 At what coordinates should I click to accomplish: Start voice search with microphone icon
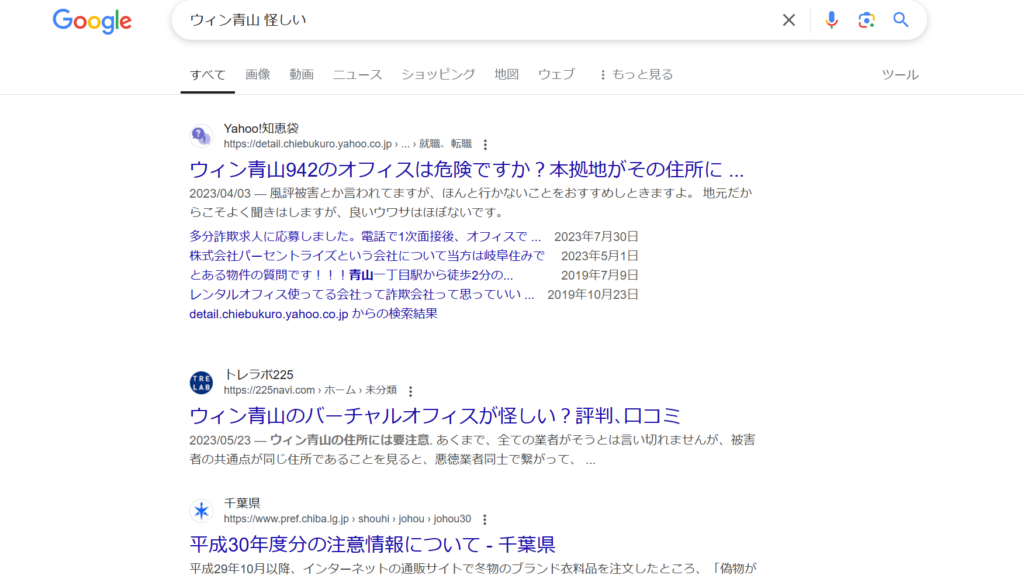831,20
